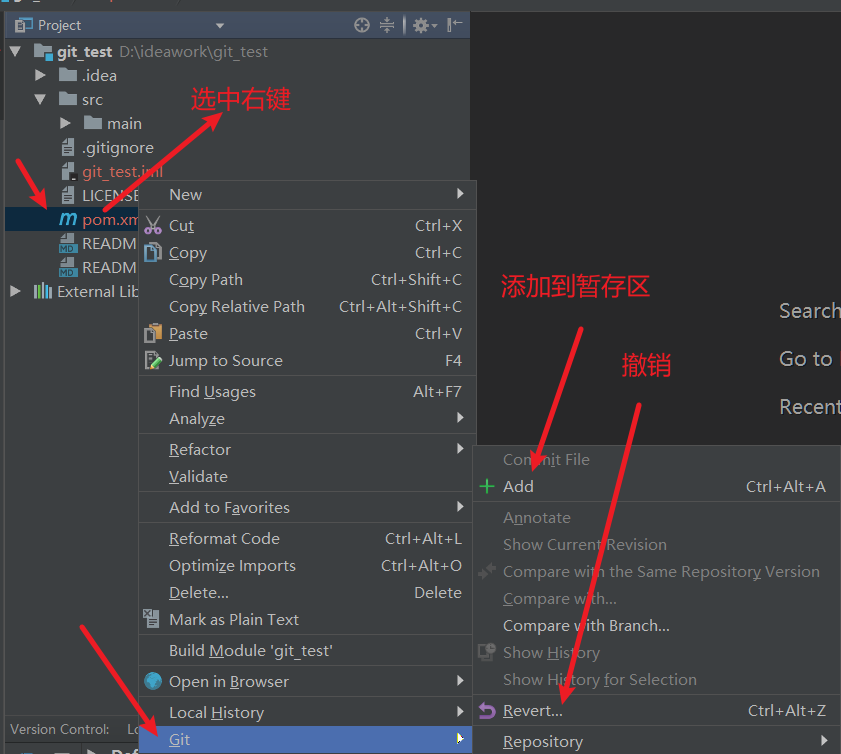The image size is (841, 754).
Task: Select the git_test.iml file
Action: tap(122, 172)
